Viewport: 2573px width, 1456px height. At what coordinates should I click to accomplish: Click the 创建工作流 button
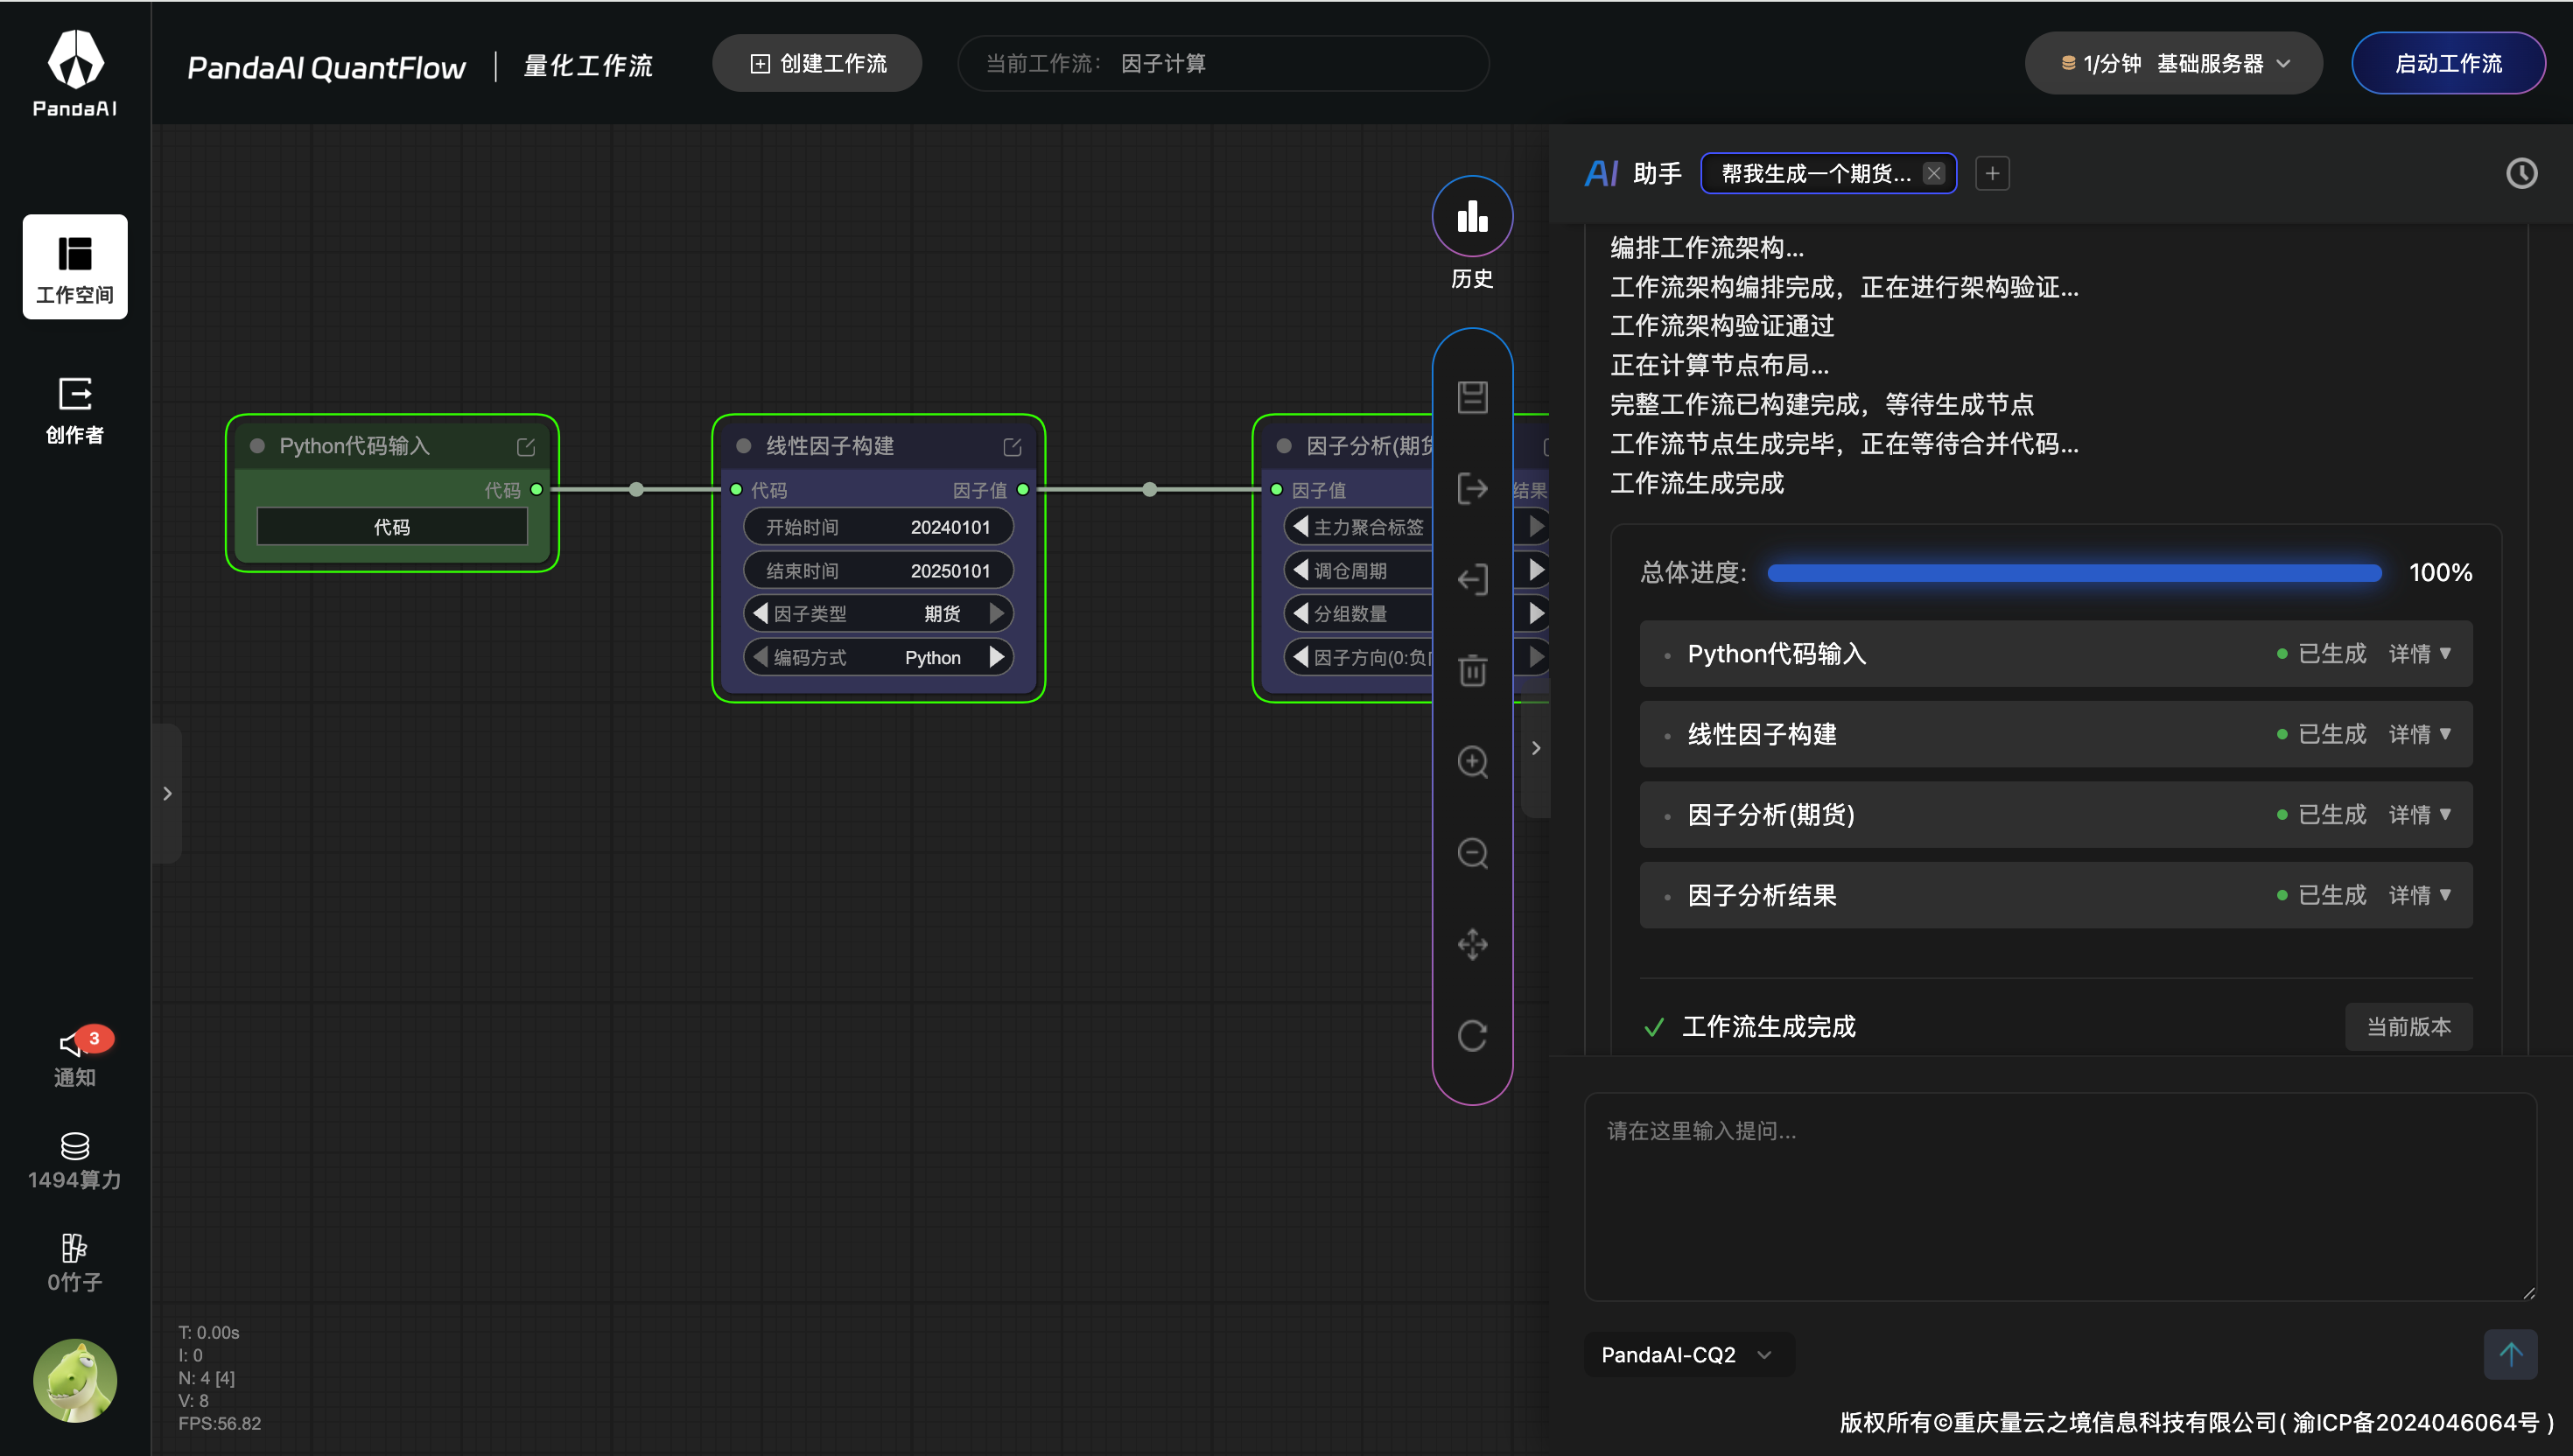click(x=817, y=63)
